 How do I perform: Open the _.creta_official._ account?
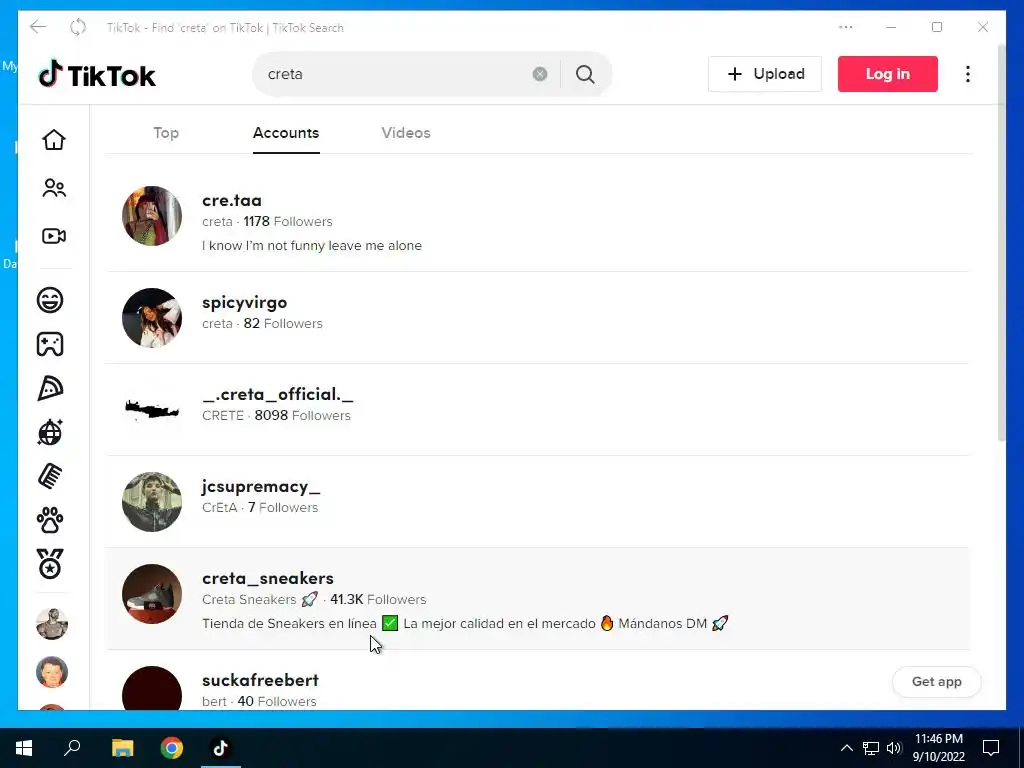(278, 394)
